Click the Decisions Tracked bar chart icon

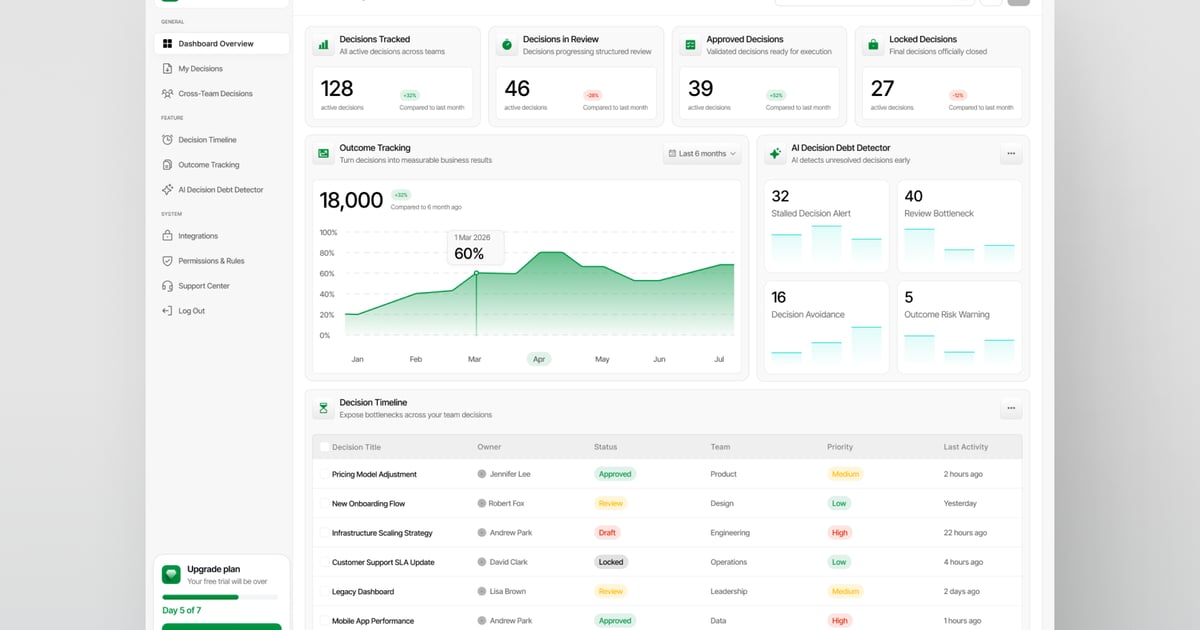[323, 45]
